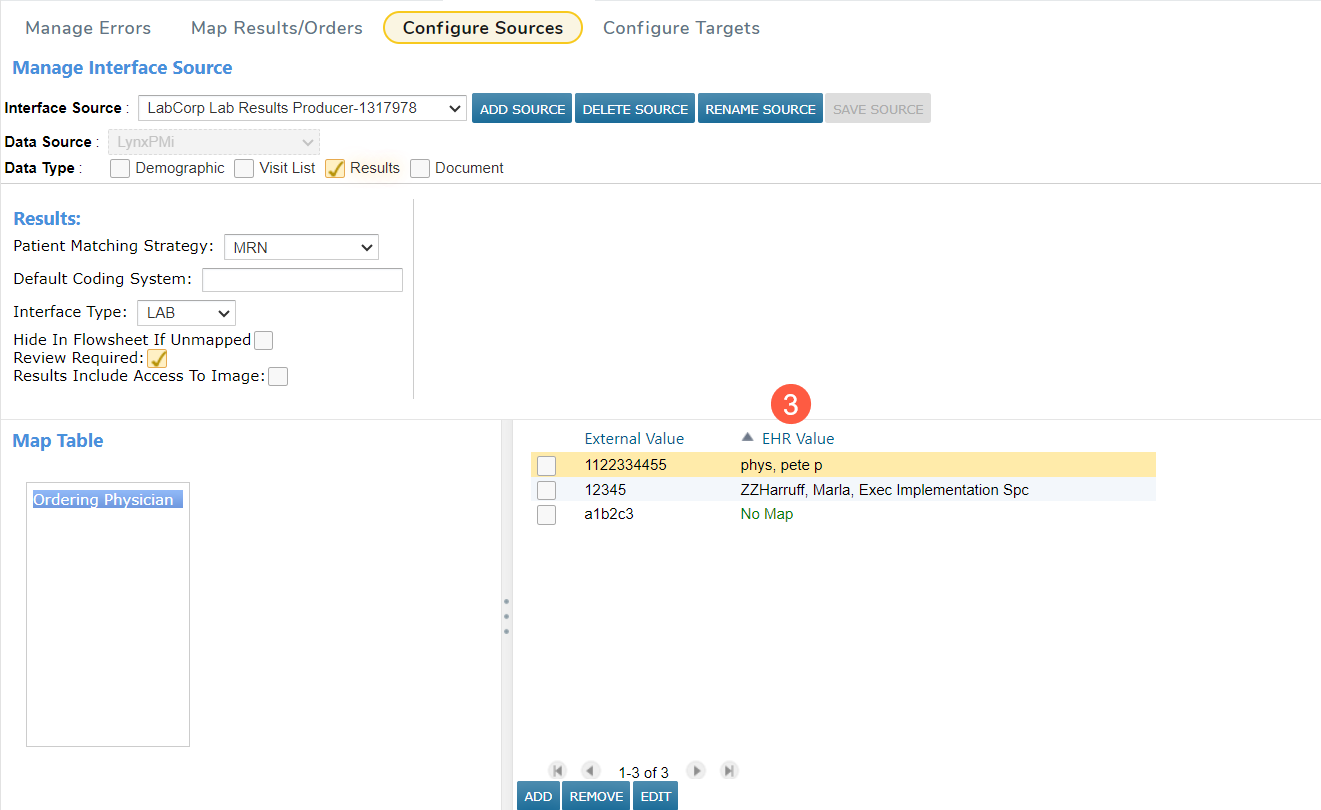Switch to the Manage Errors tab
1321x810 pixels.
[x=88, y=28]
